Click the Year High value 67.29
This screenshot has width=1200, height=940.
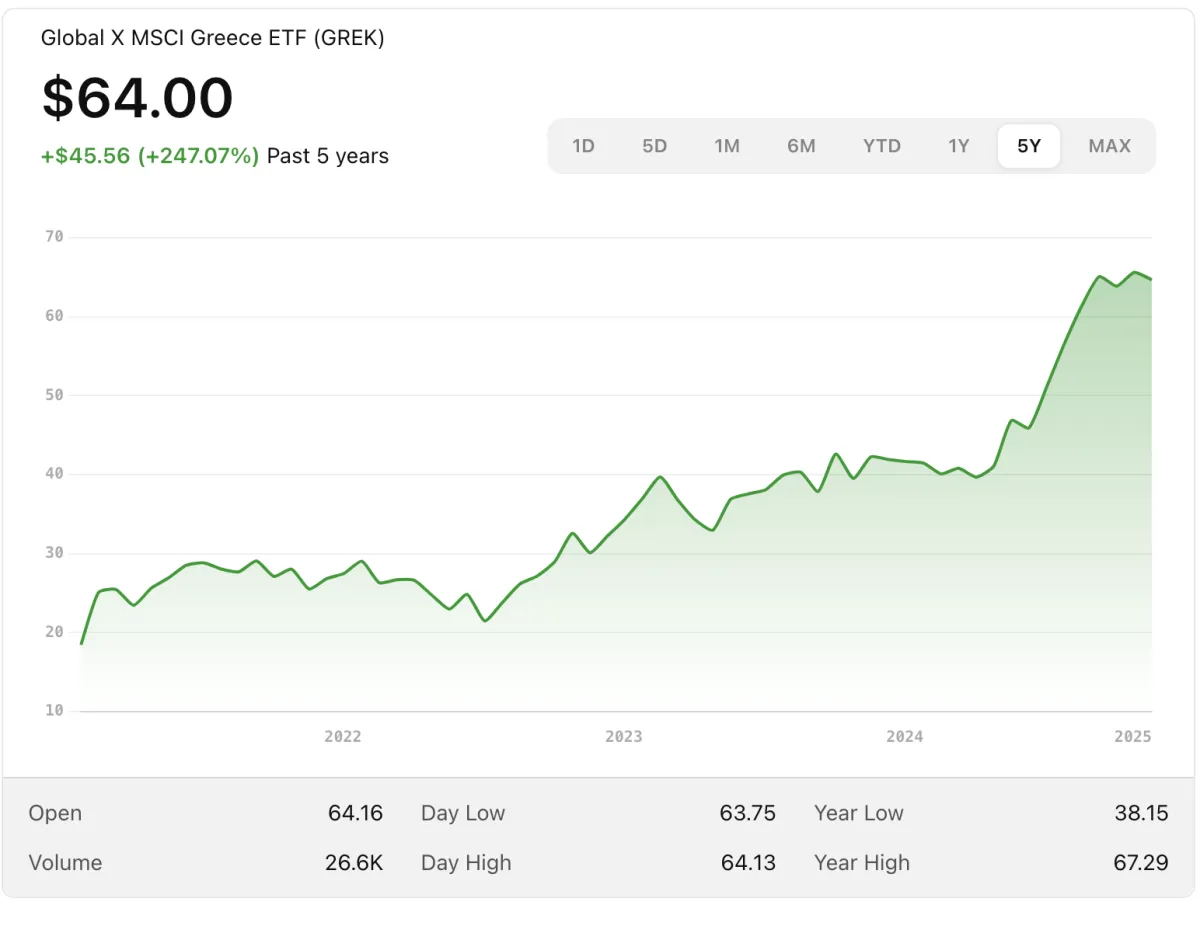click(x=1140, y=863)
